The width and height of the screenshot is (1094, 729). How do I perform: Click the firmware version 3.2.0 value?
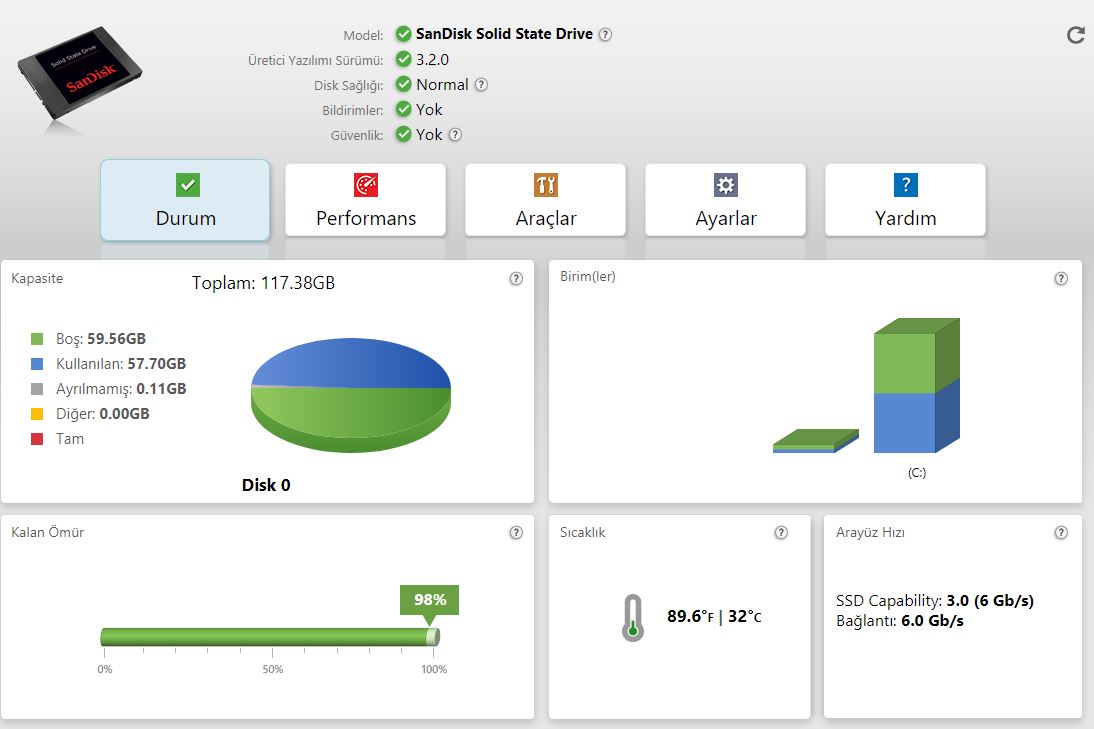[433, 59]
